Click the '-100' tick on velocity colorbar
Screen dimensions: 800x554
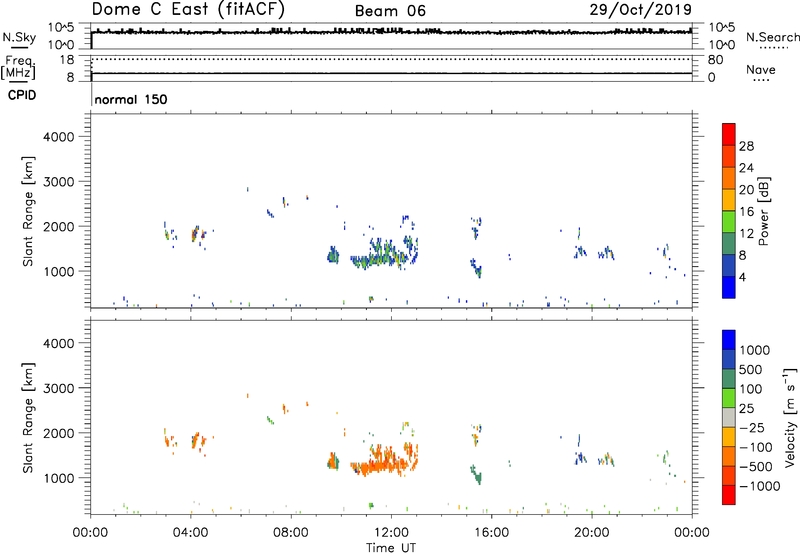click(756, 447)
